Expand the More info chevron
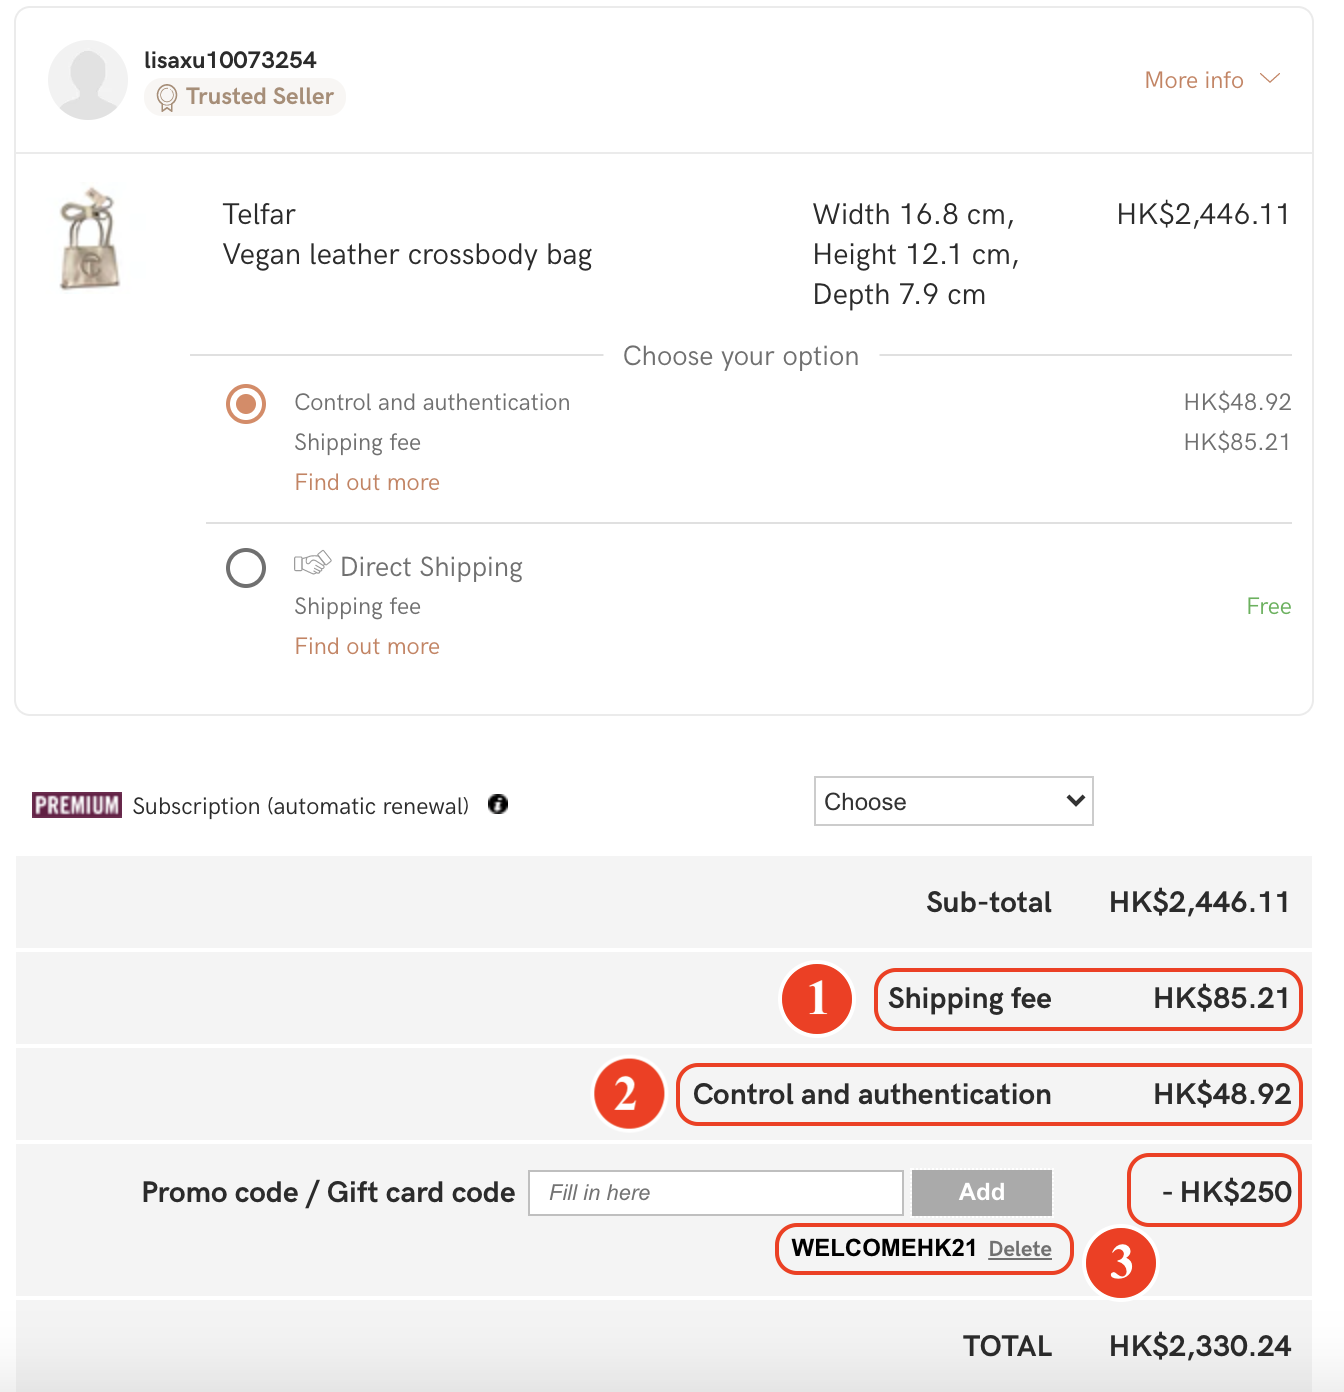Viewport: 1344px width, 1392px height. (x=1270, y=79)
